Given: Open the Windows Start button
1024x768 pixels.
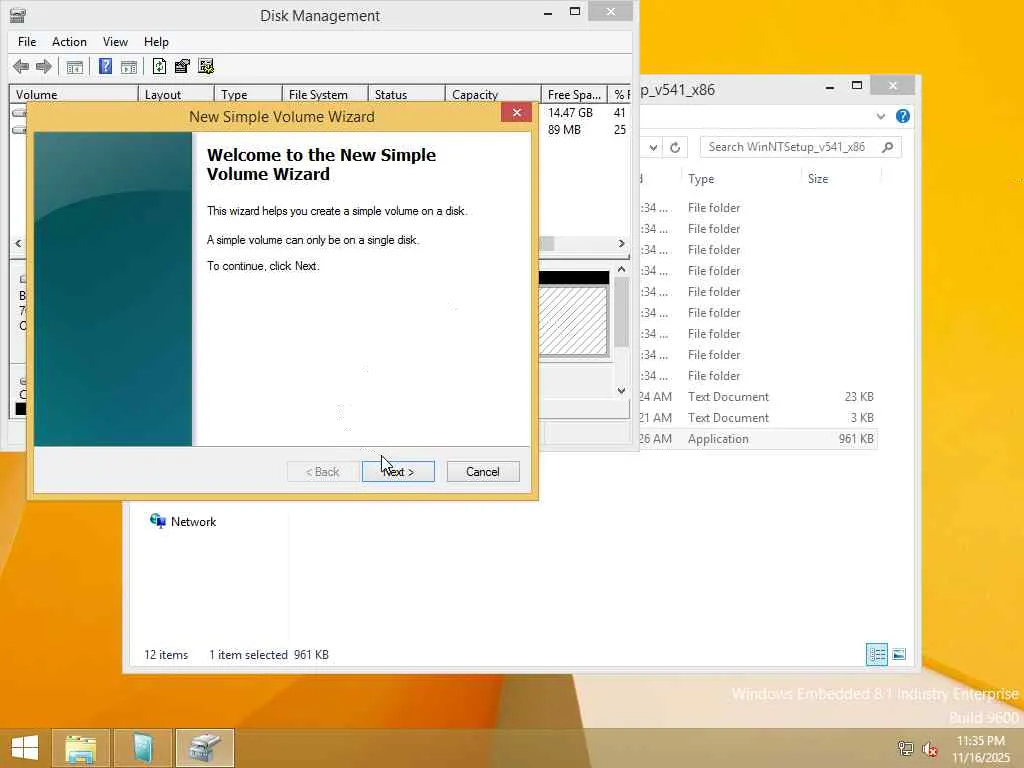Looking at the screenshot, I should (25, 748).
